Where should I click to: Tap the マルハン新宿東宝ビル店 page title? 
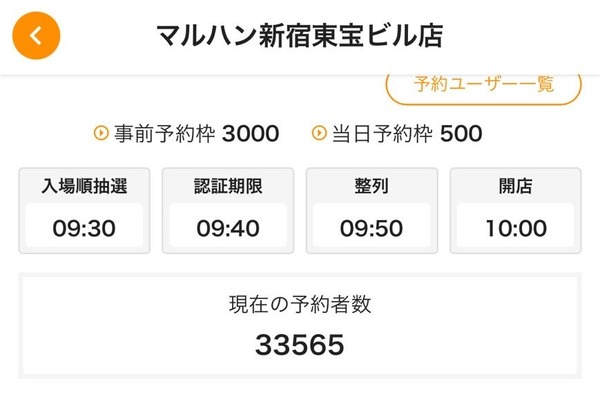click(x=300, y=36)
